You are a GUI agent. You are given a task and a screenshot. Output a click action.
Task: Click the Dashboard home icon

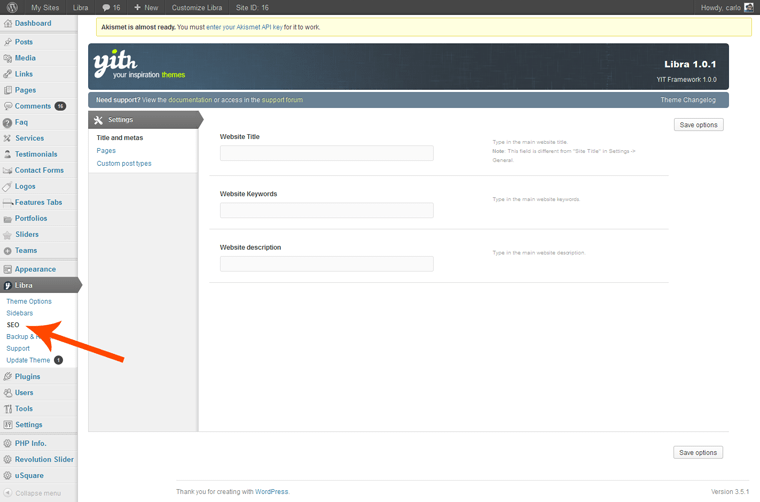tap(7, 23)
